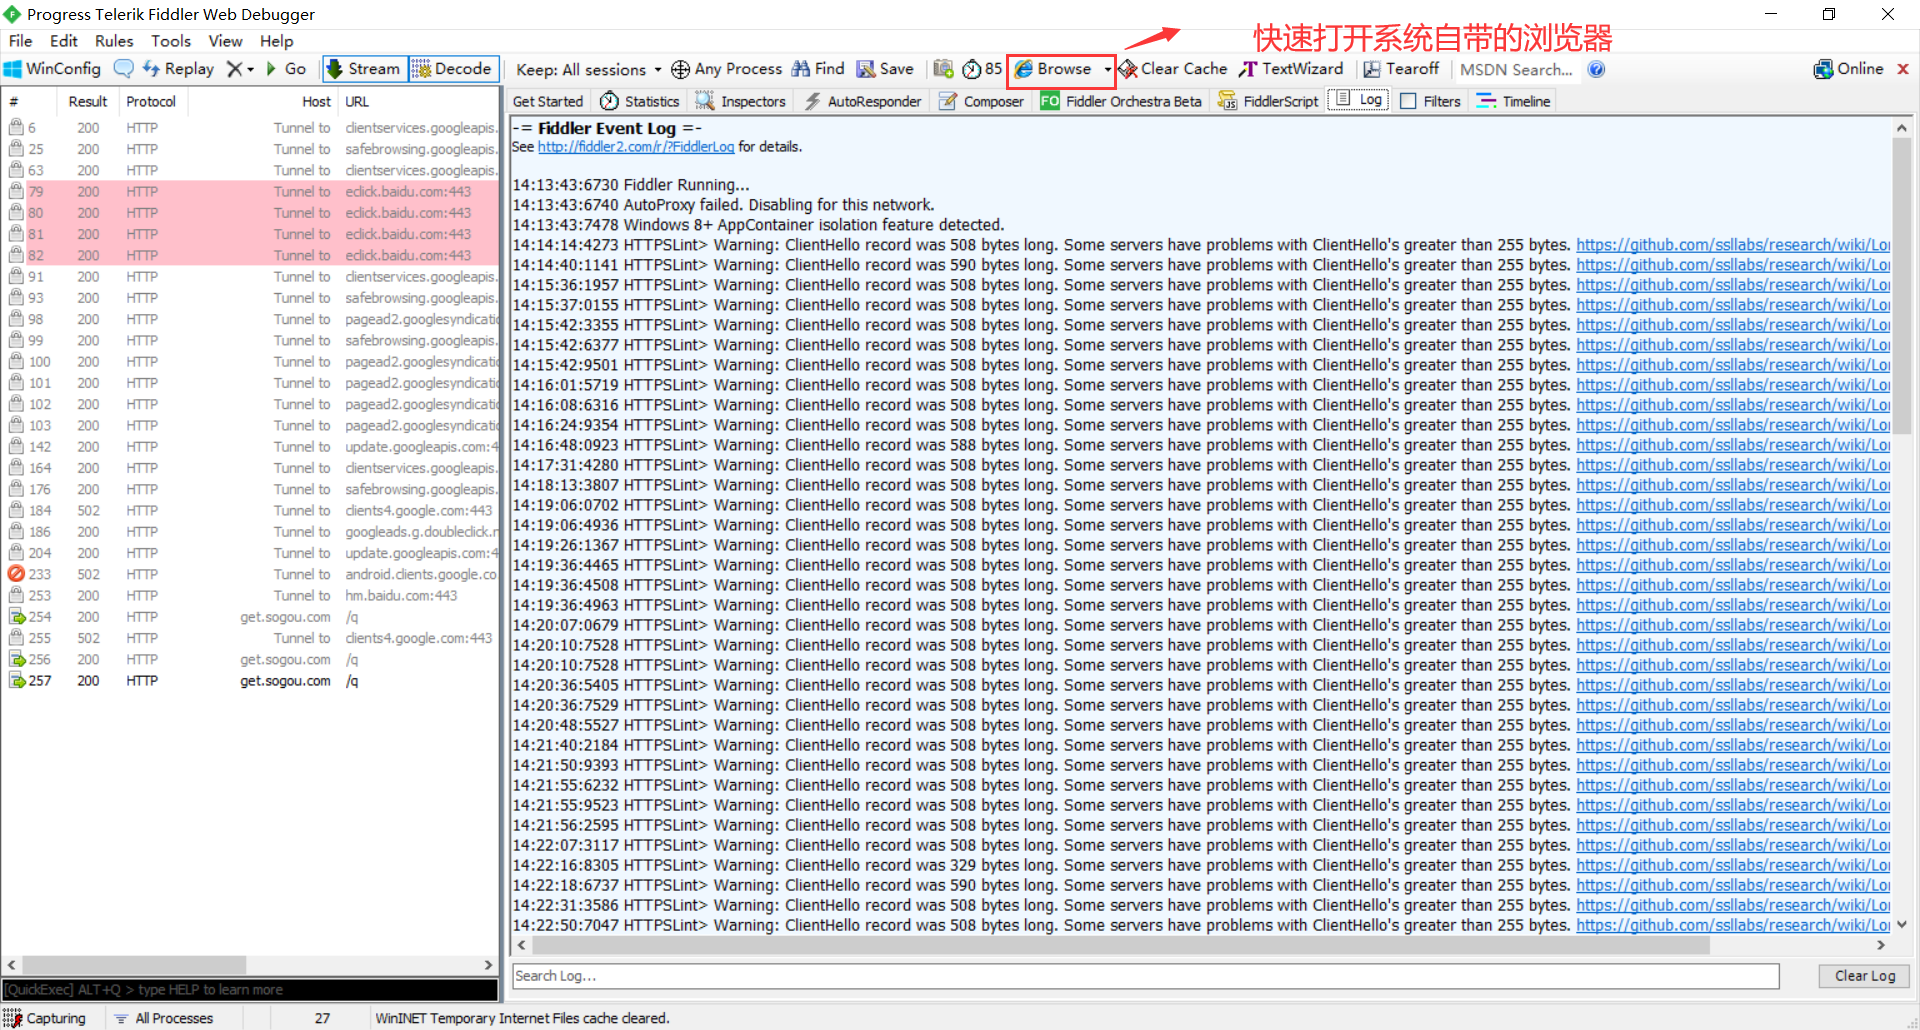1920x1030 pixels.
Task: Click the QuickExec command box
Action: 250,990
